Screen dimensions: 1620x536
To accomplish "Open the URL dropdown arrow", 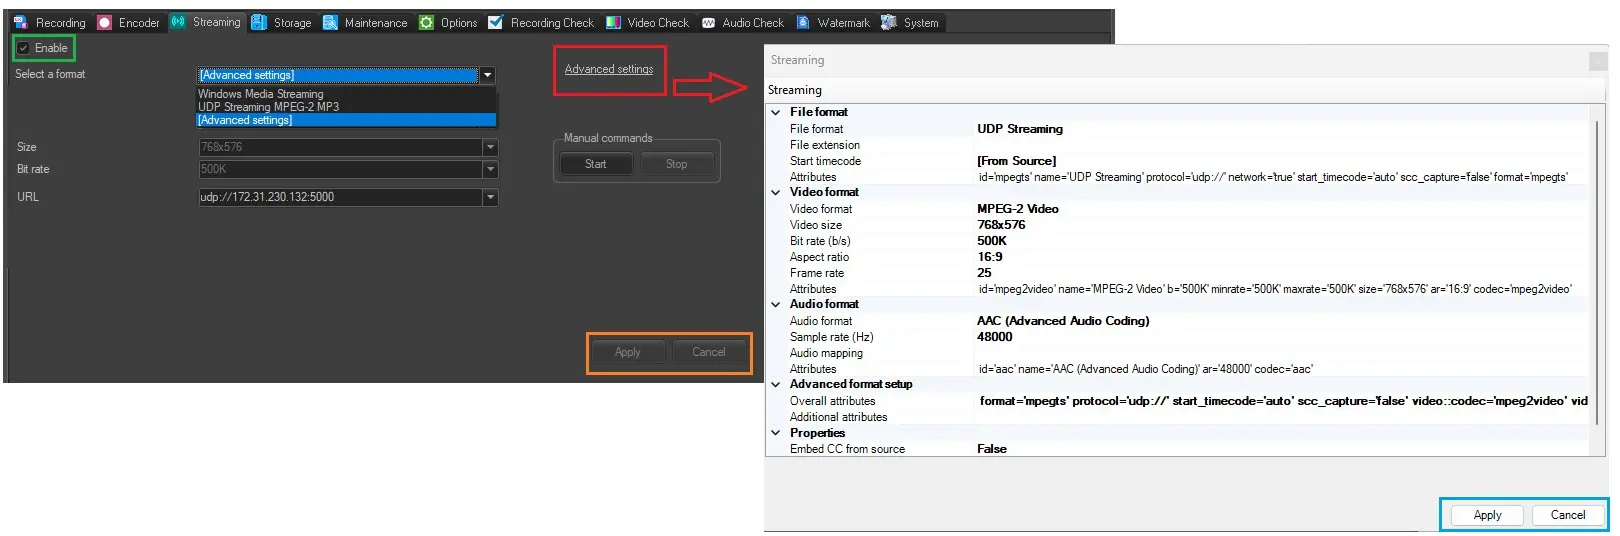I will click(x=490, y=197).
